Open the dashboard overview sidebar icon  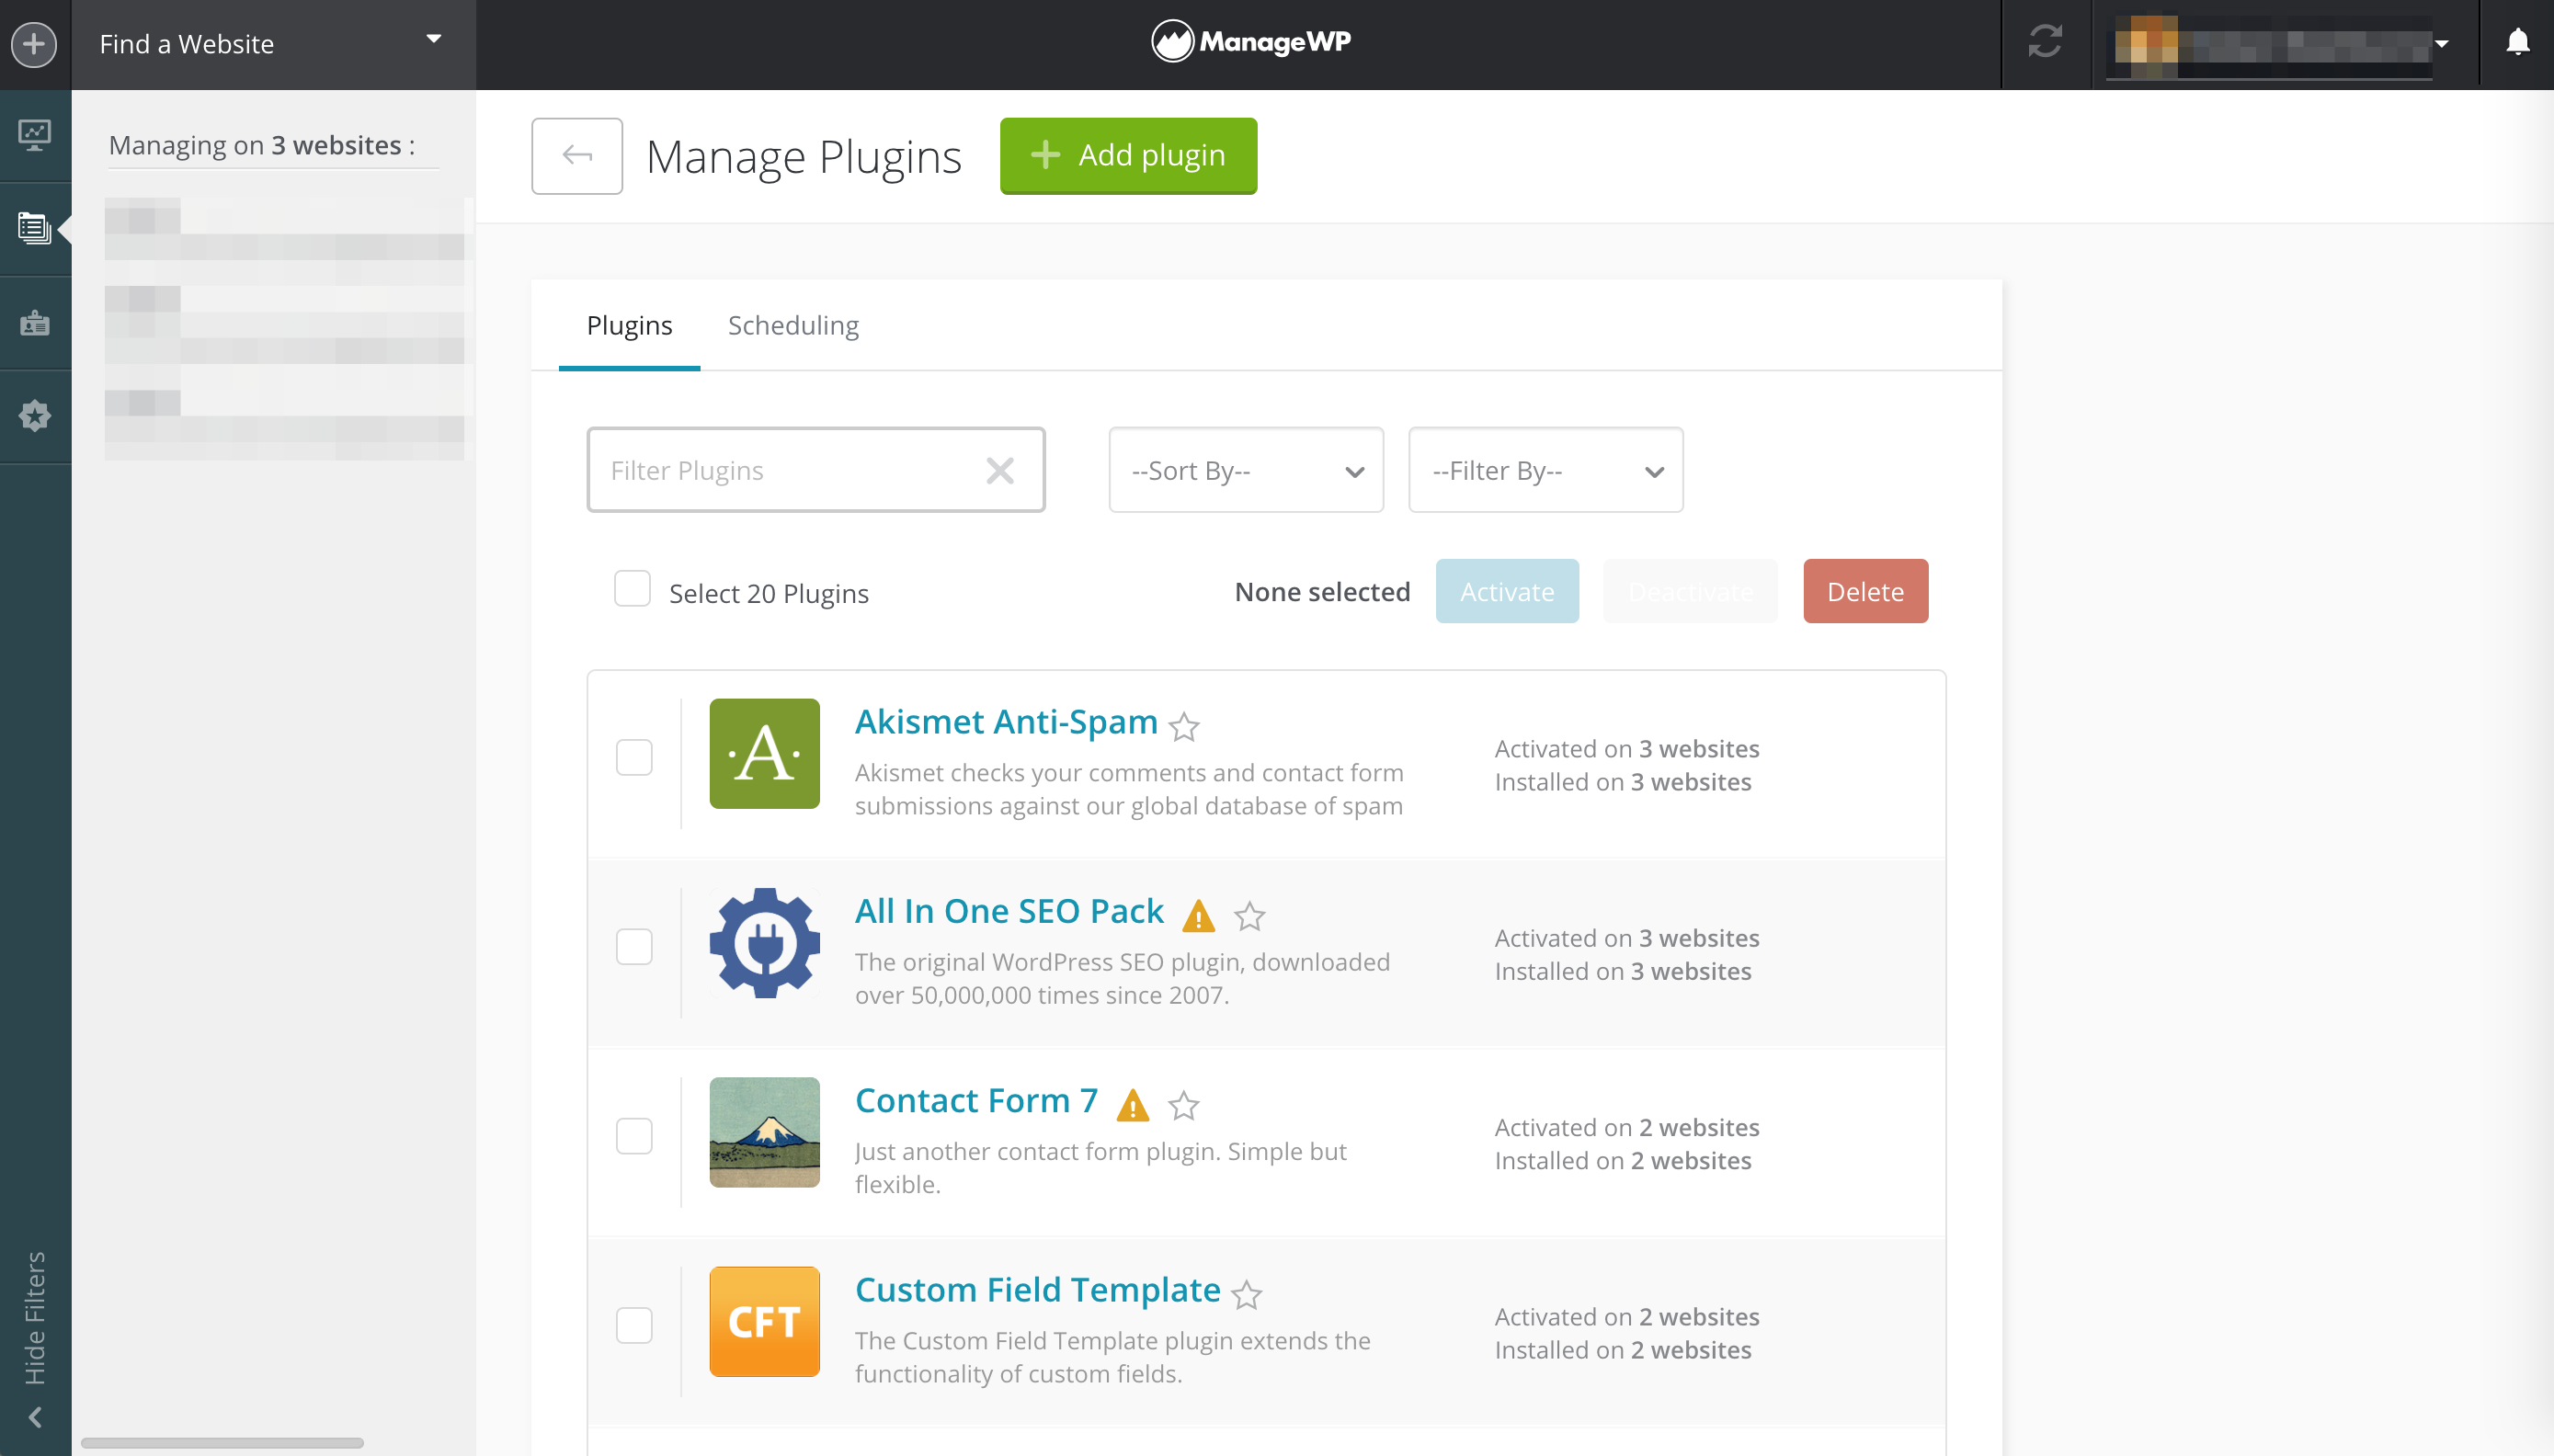pos(35,135)
